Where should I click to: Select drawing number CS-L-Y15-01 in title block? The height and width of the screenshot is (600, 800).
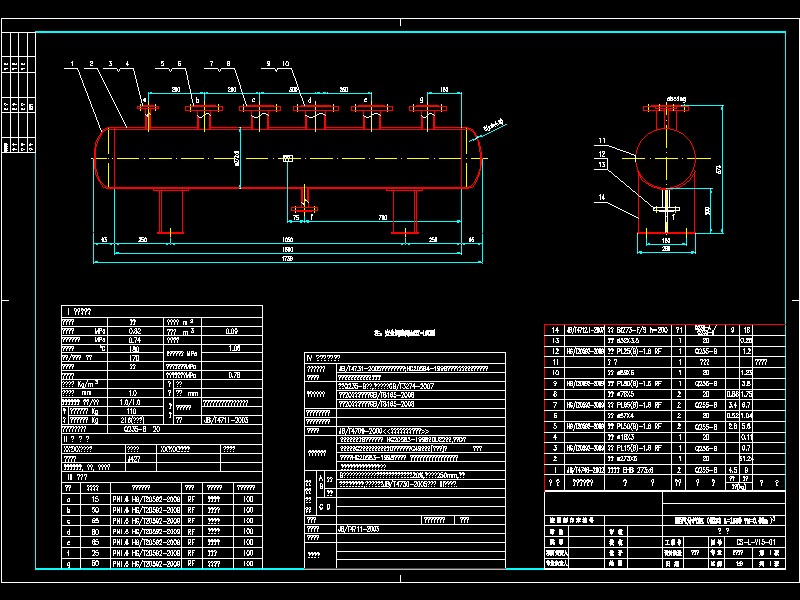pos(757,542)
